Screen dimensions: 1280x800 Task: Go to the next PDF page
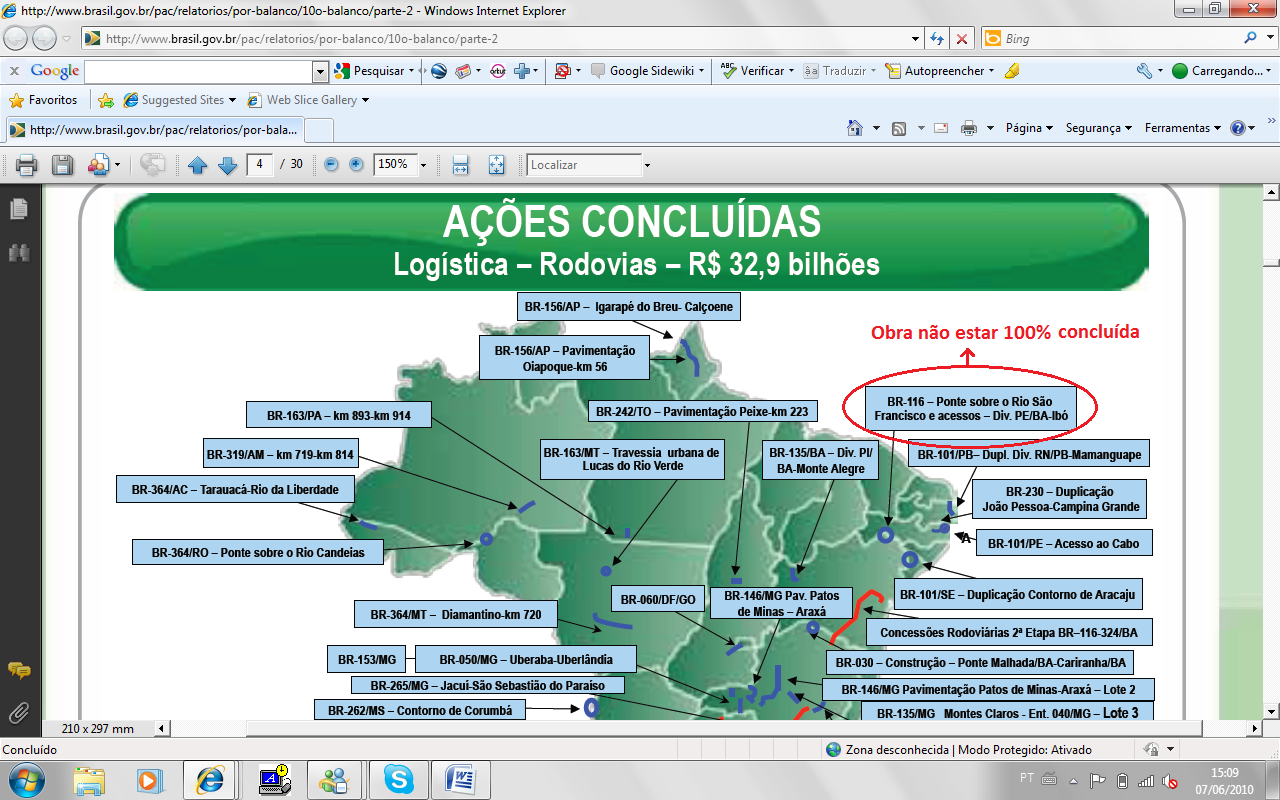[x=227, y=165]
